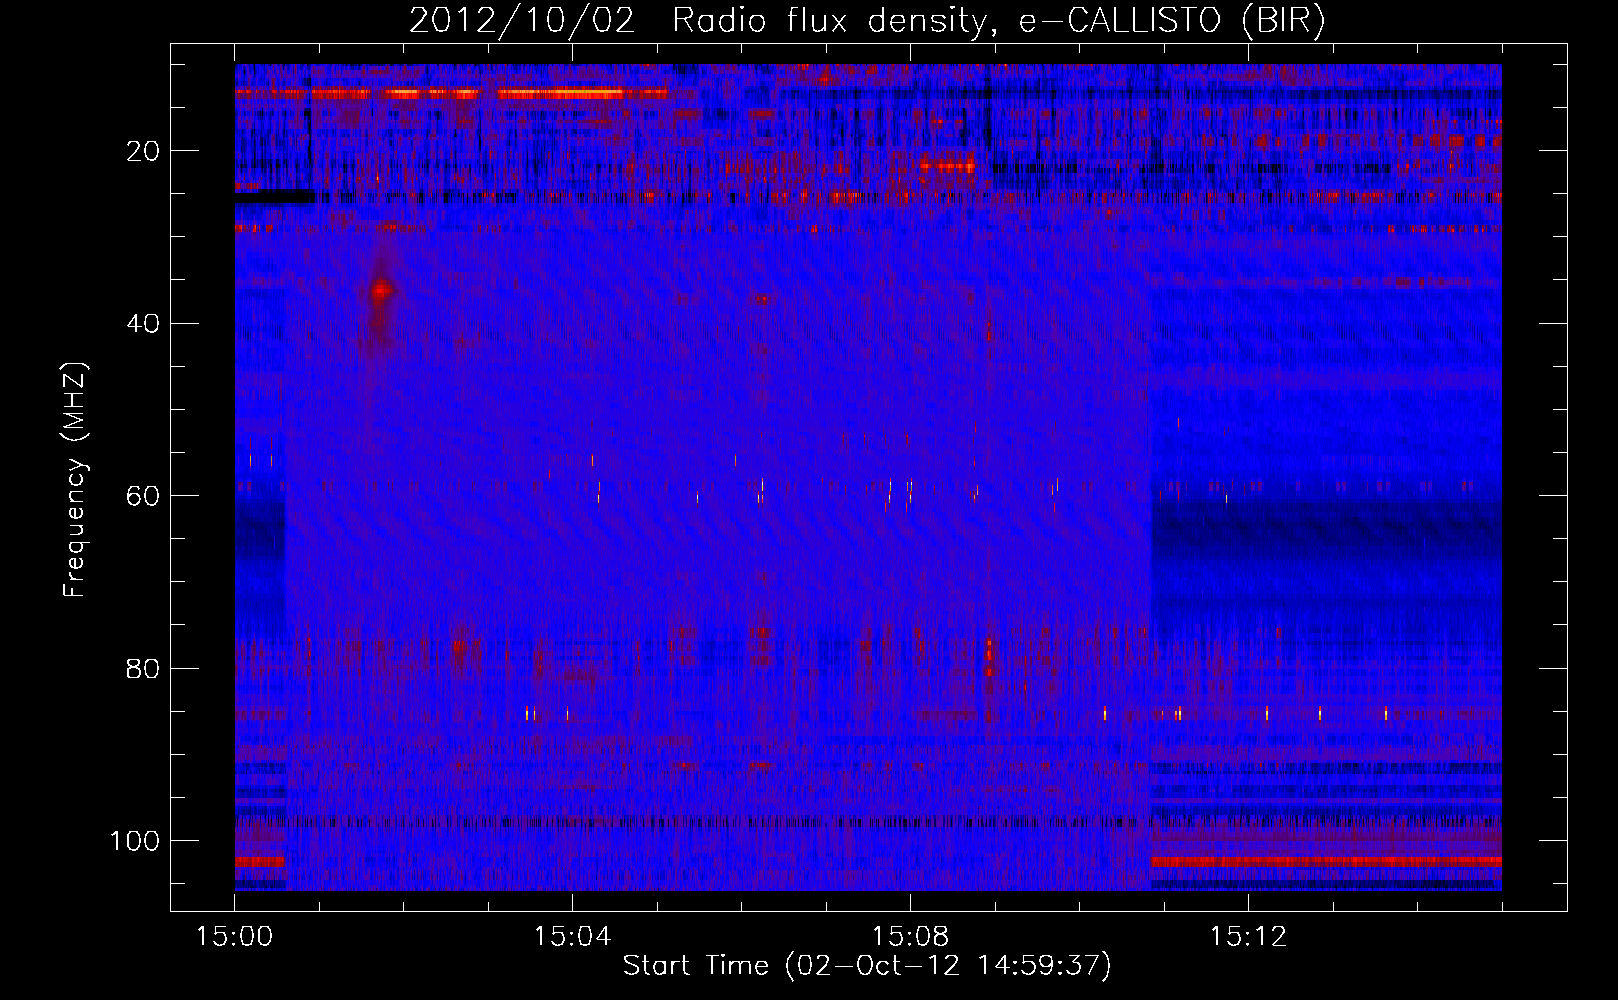Click the 20 frequency tick label
The width and height of the screenshot is (1618, 1000).
tap(144, 151)
